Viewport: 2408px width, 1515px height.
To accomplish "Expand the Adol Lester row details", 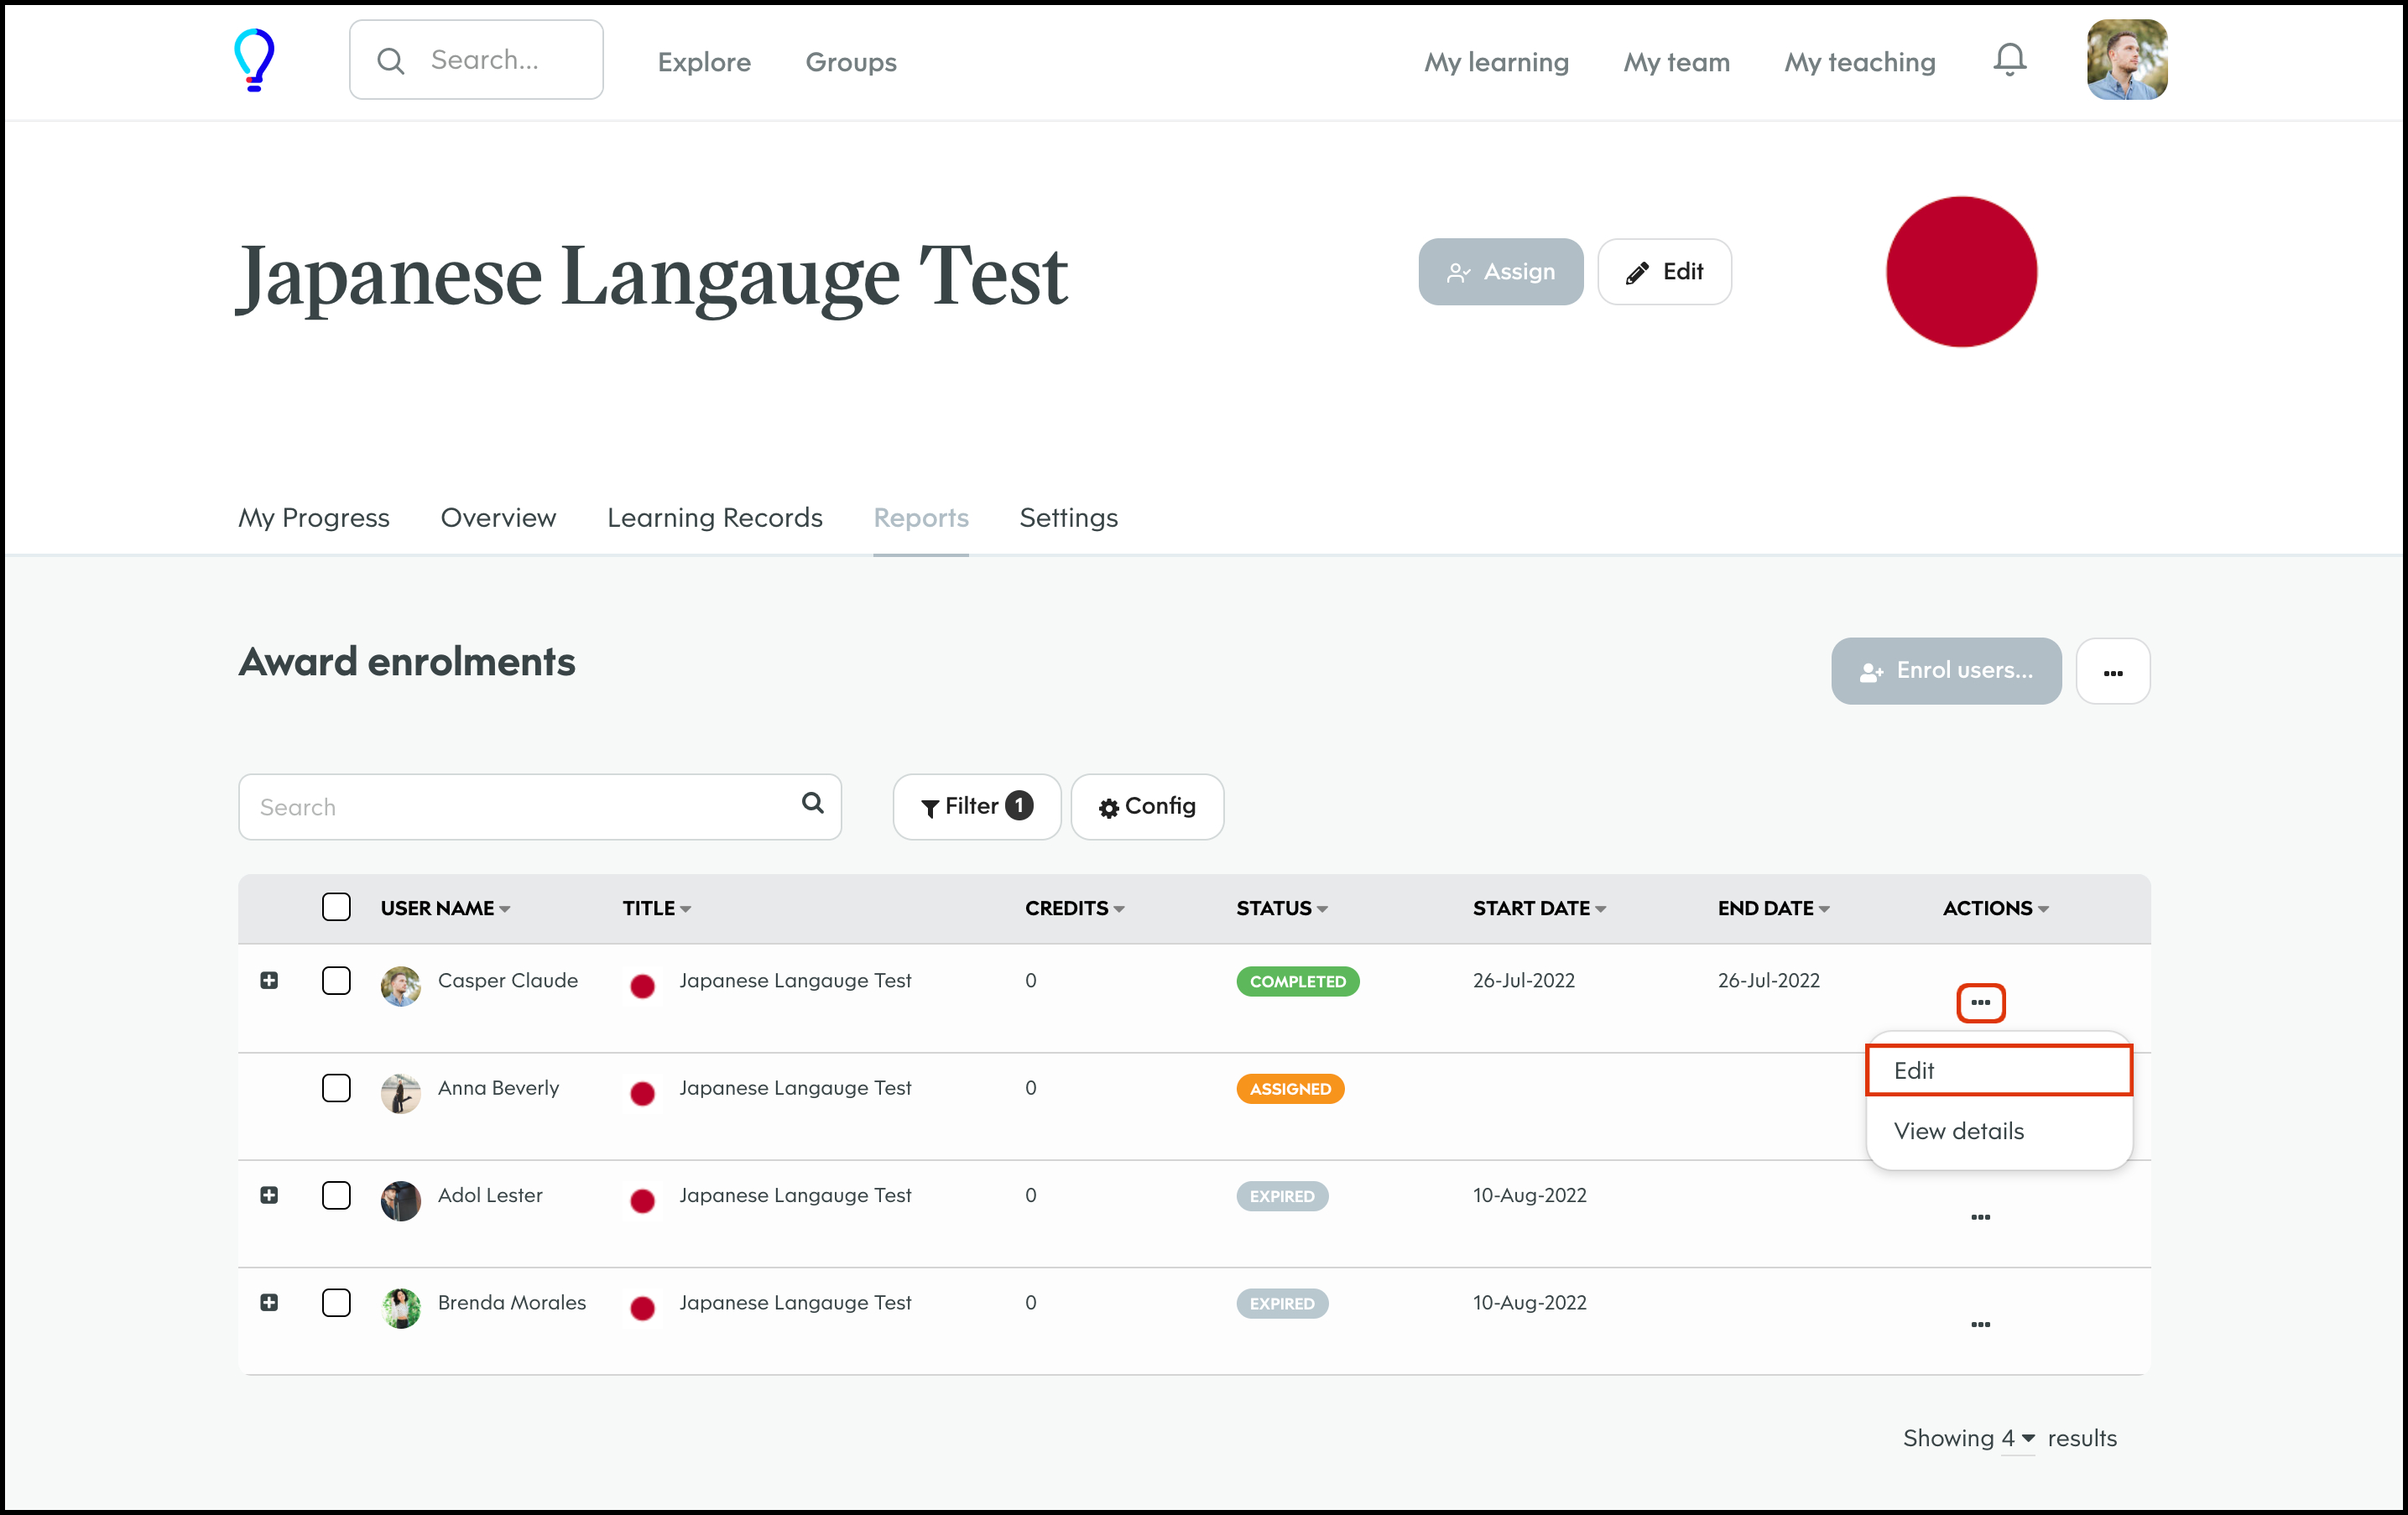I will pyautogui.click(x=269, y=1195).
